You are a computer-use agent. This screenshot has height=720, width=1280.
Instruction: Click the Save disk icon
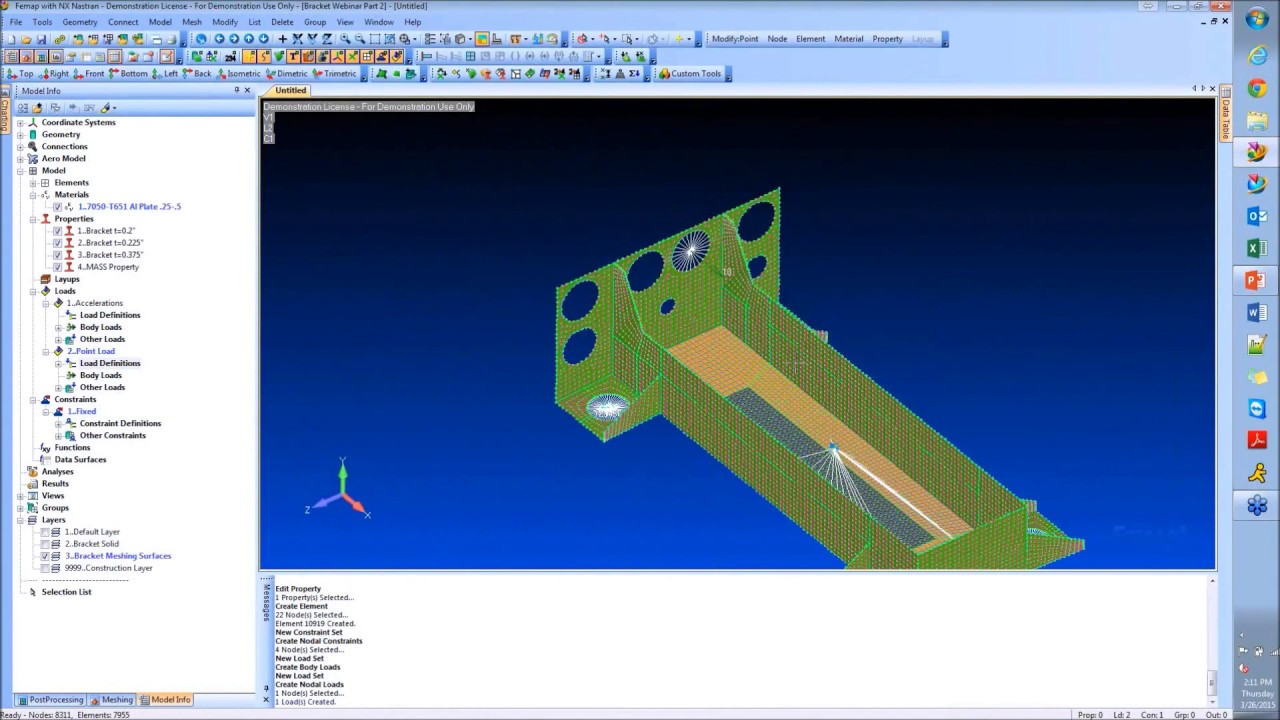[x=41, y=39]
